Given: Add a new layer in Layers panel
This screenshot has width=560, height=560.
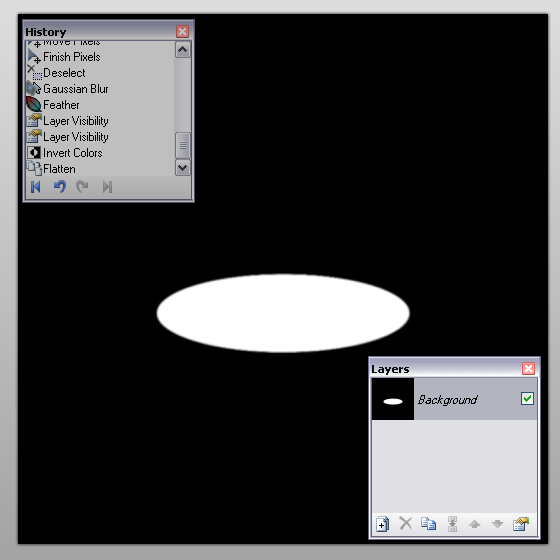Looking at the screenshot, I should (382, 524).
